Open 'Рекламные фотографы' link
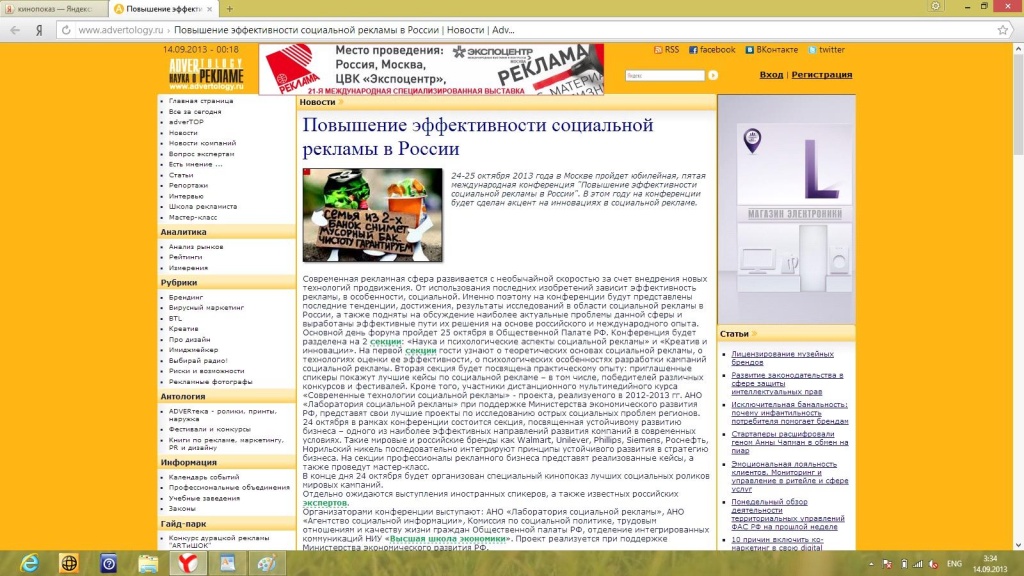This screenshot has height=576, width=1024. [210, 382]
